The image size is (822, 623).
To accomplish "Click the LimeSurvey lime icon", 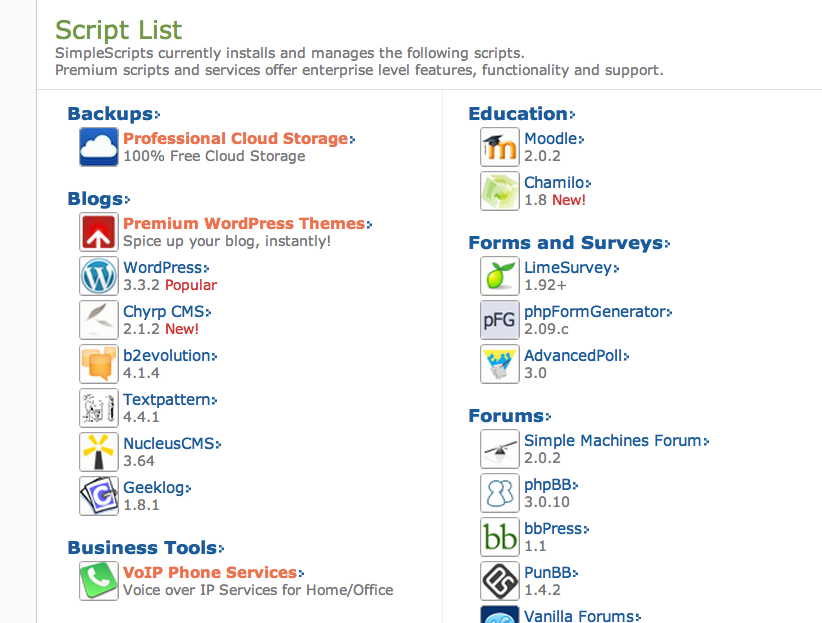I will point(500,276).
